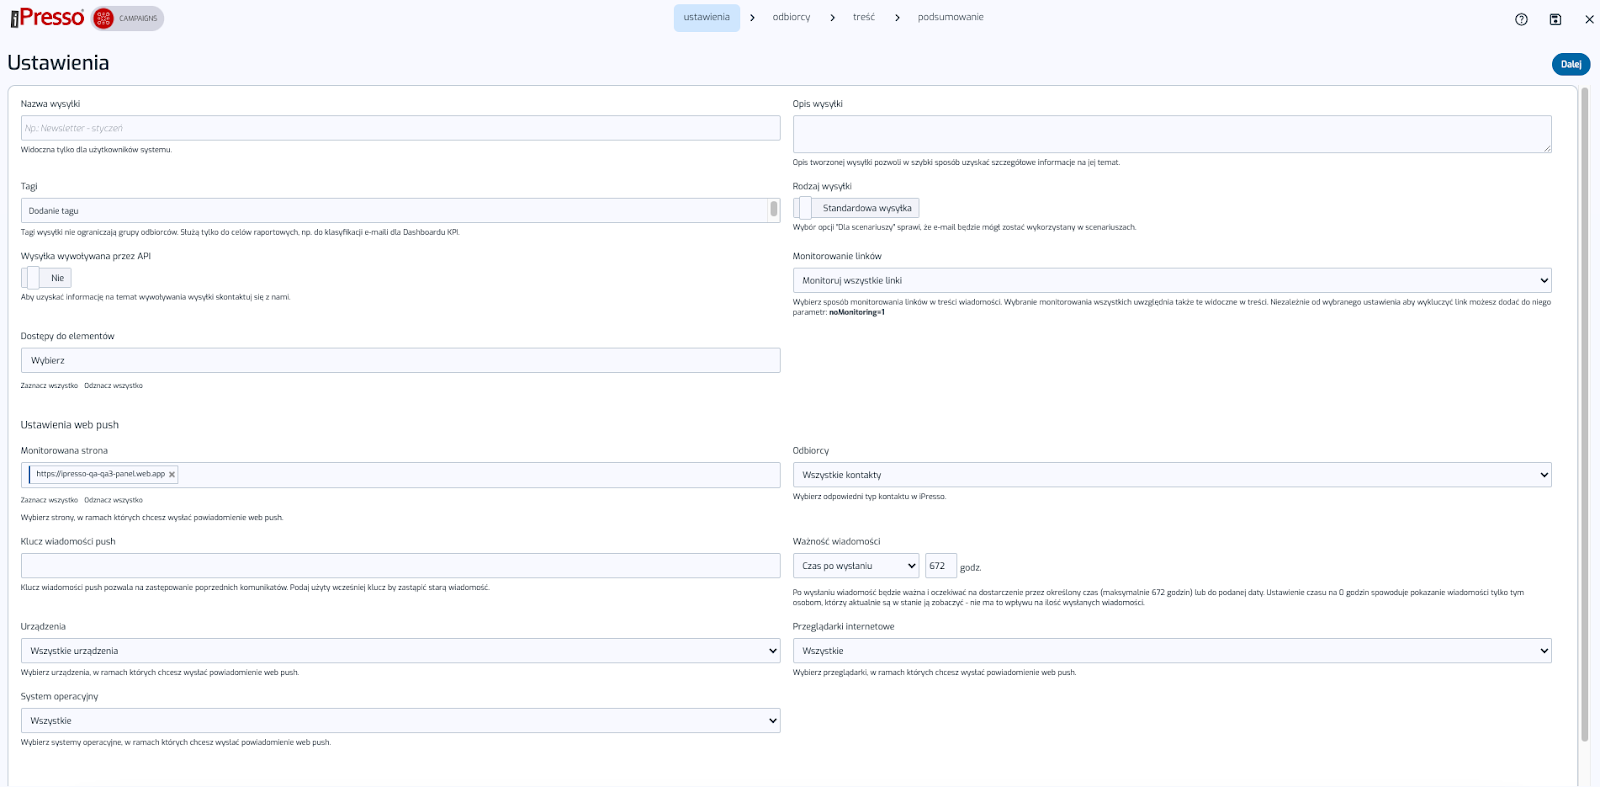This screenshot has width=1600, height=787.
Task: Go to the odbiorcy step
Action: [x=791, y=17]
